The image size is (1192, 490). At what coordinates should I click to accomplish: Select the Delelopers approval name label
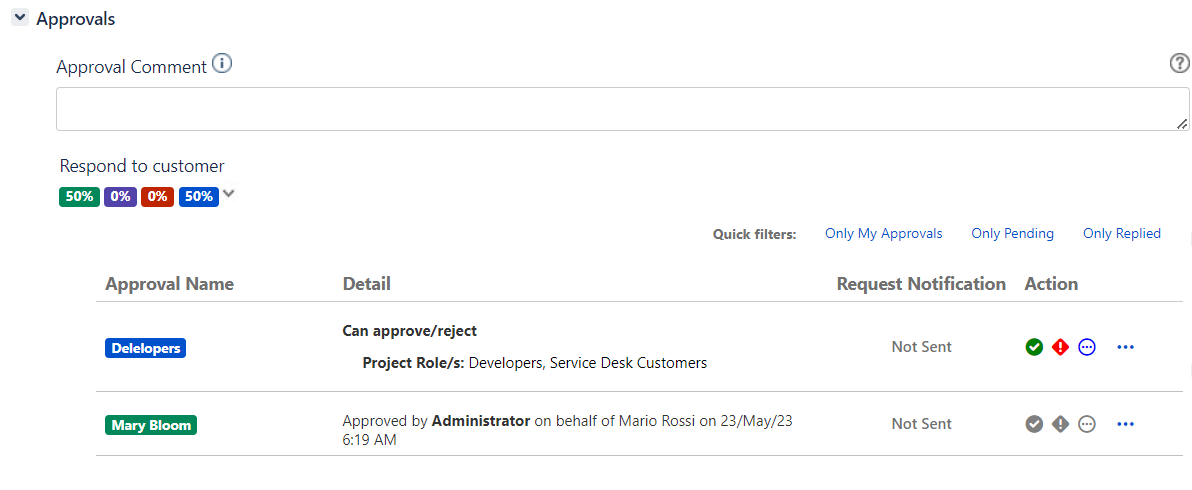pos(145,348)
